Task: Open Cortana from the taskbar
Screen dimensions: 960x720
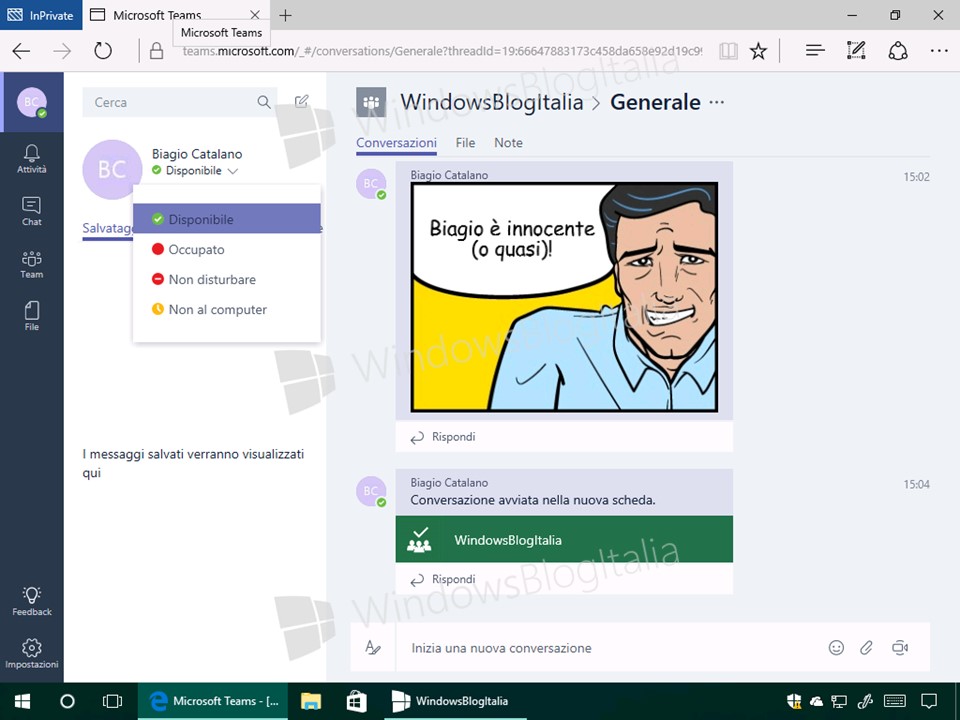Action: tap(67, 701)
